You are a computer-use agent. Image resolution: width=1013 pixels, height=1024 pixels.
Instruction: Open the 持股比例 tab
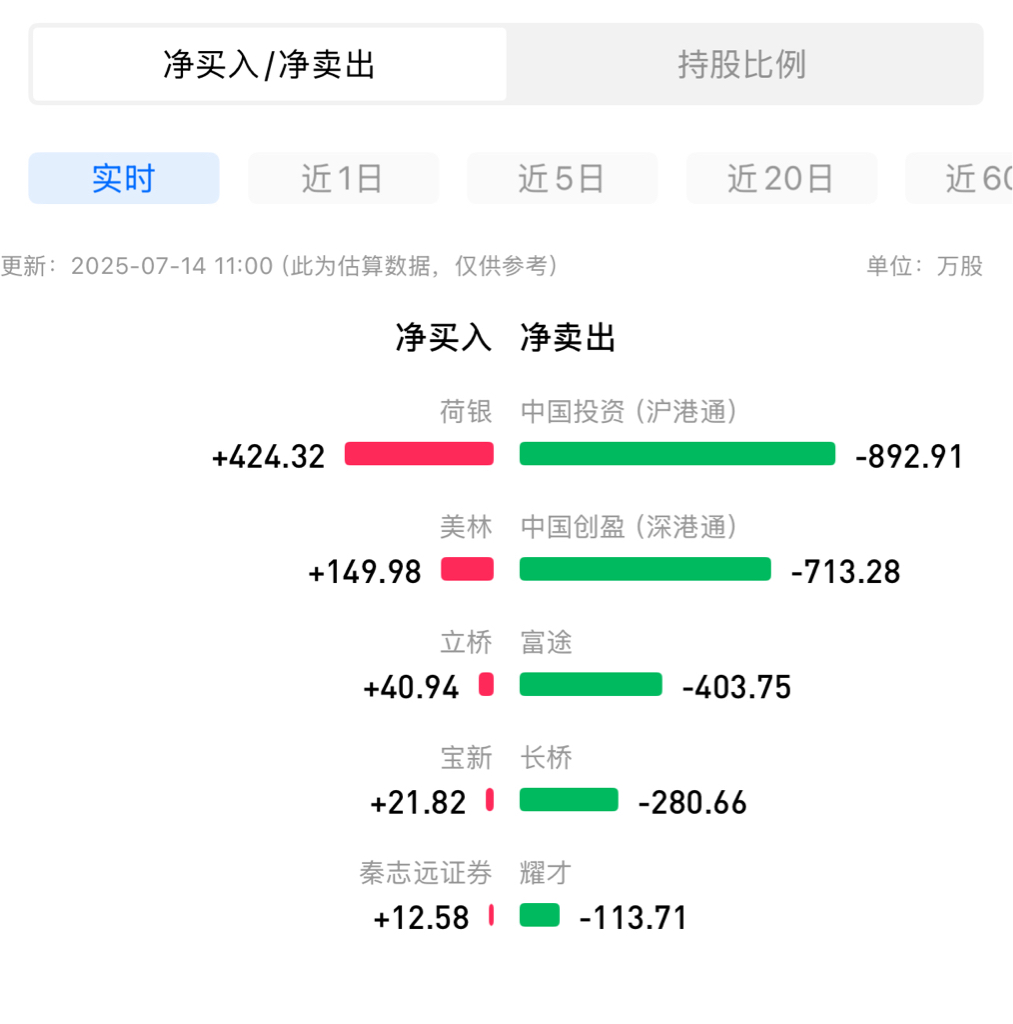[743, 64]
